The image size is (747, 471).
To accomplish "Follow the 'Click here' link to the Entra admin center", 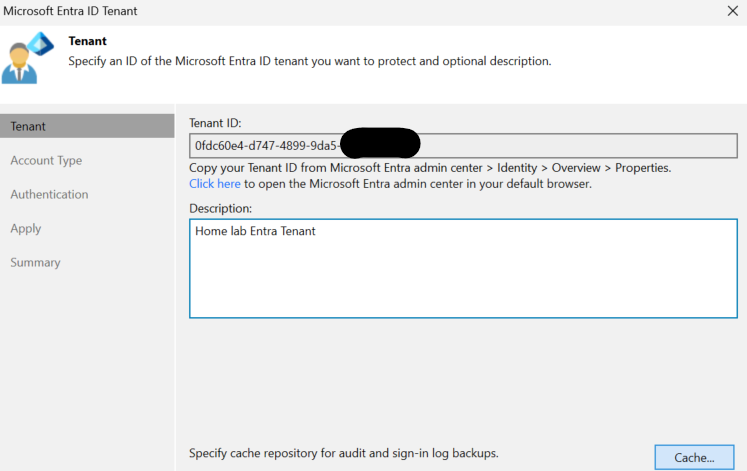I will pyautogui.click(x=215, y=184).
